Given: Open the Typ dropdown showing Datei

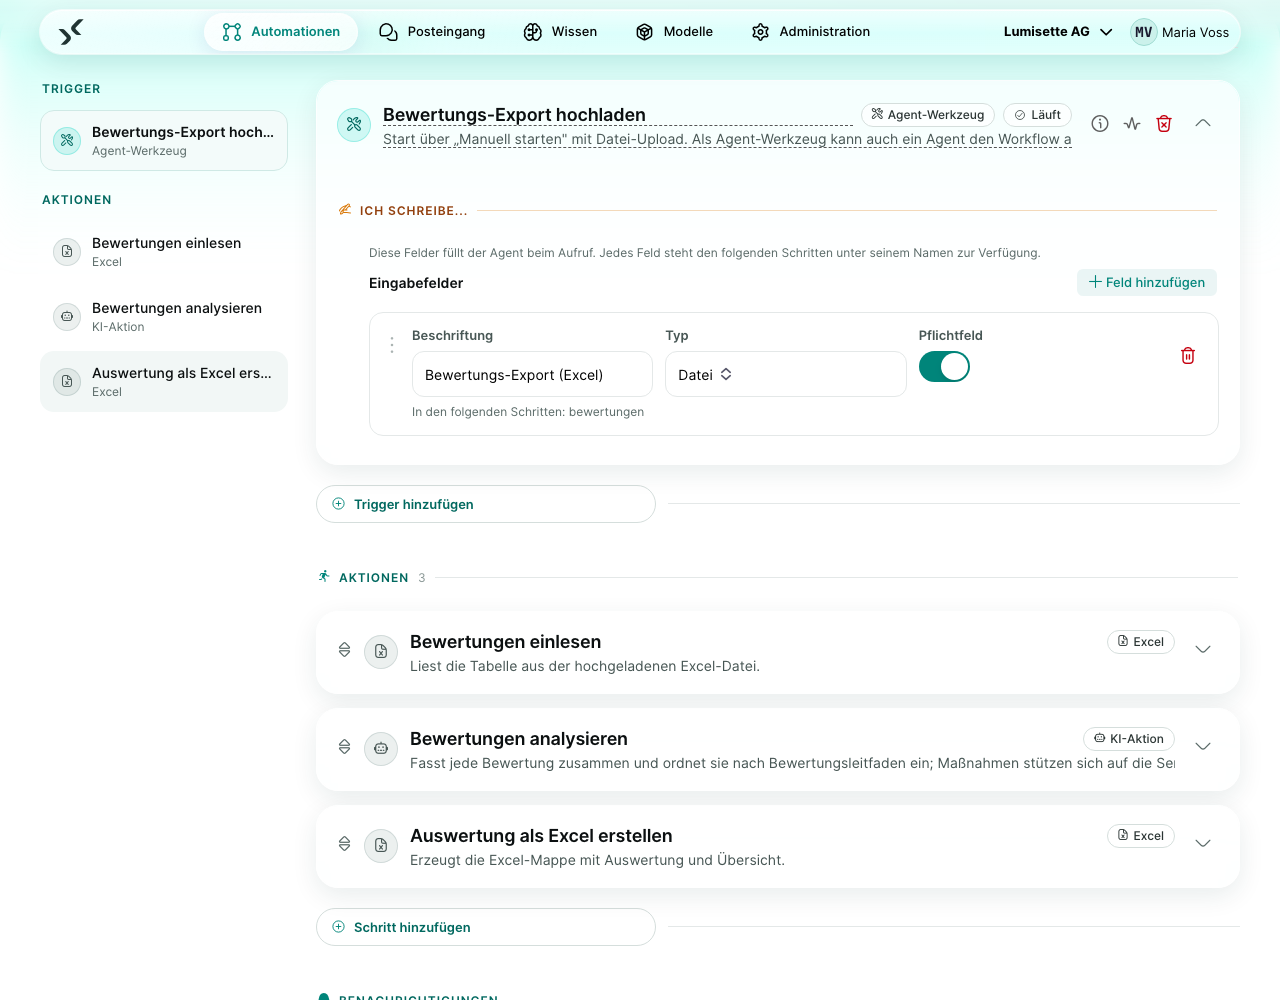Looking at the screenshot, I should click(786, 375).
